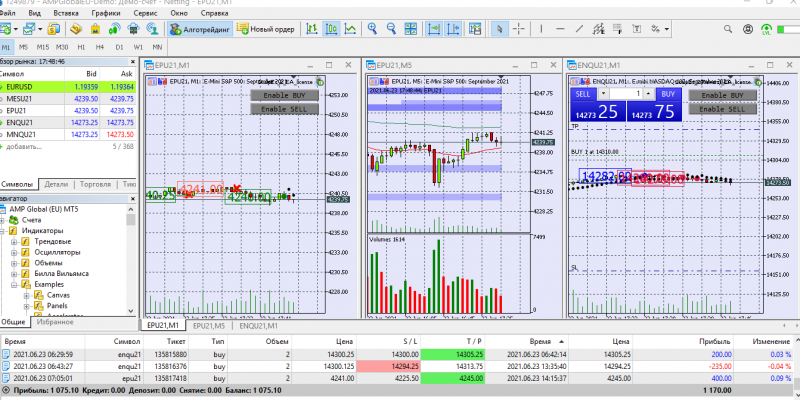Zoom in on the chart
This screenshot has height=400, width=800.
point(372,29)
